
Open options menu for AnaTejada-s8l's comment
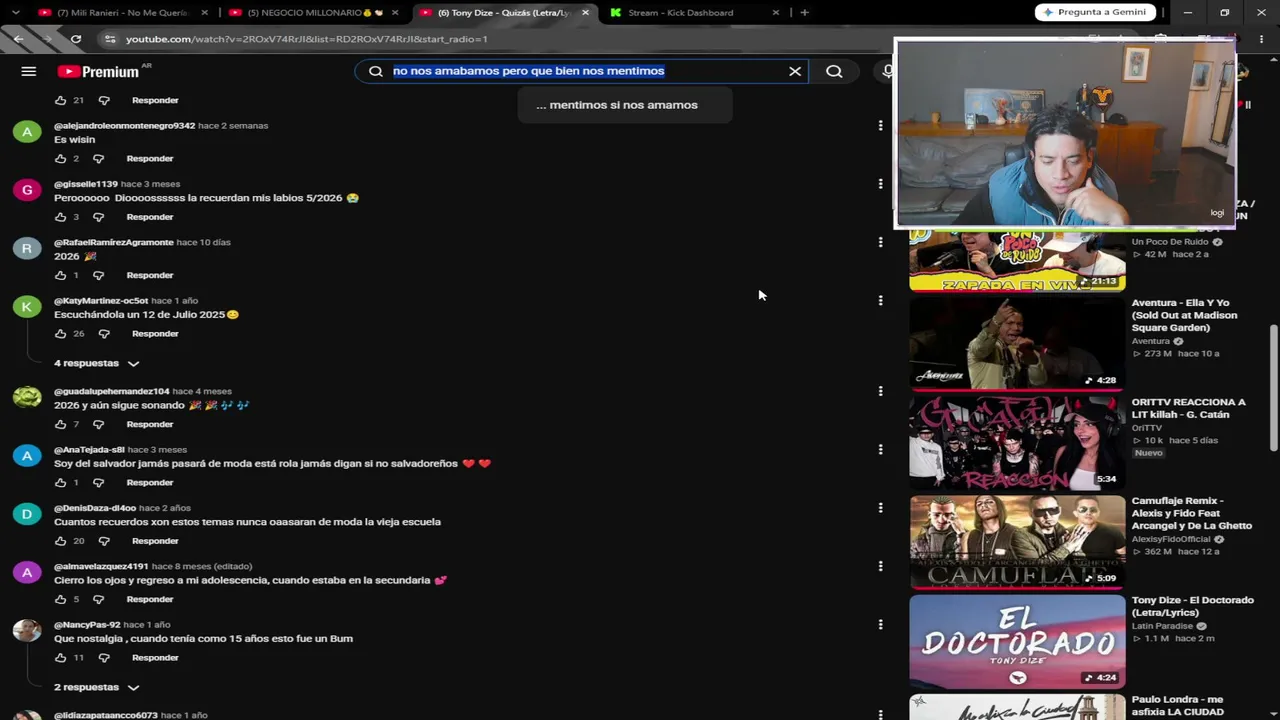coord(880,449)
